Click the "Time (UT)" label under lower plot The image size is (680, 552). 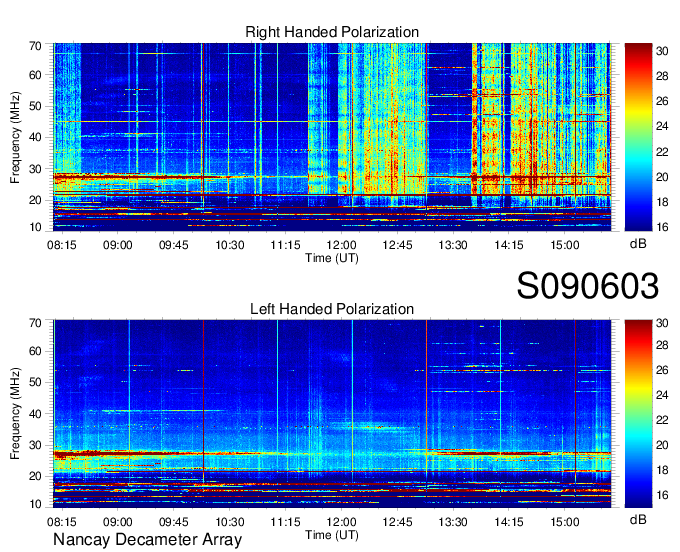point(332,535)
